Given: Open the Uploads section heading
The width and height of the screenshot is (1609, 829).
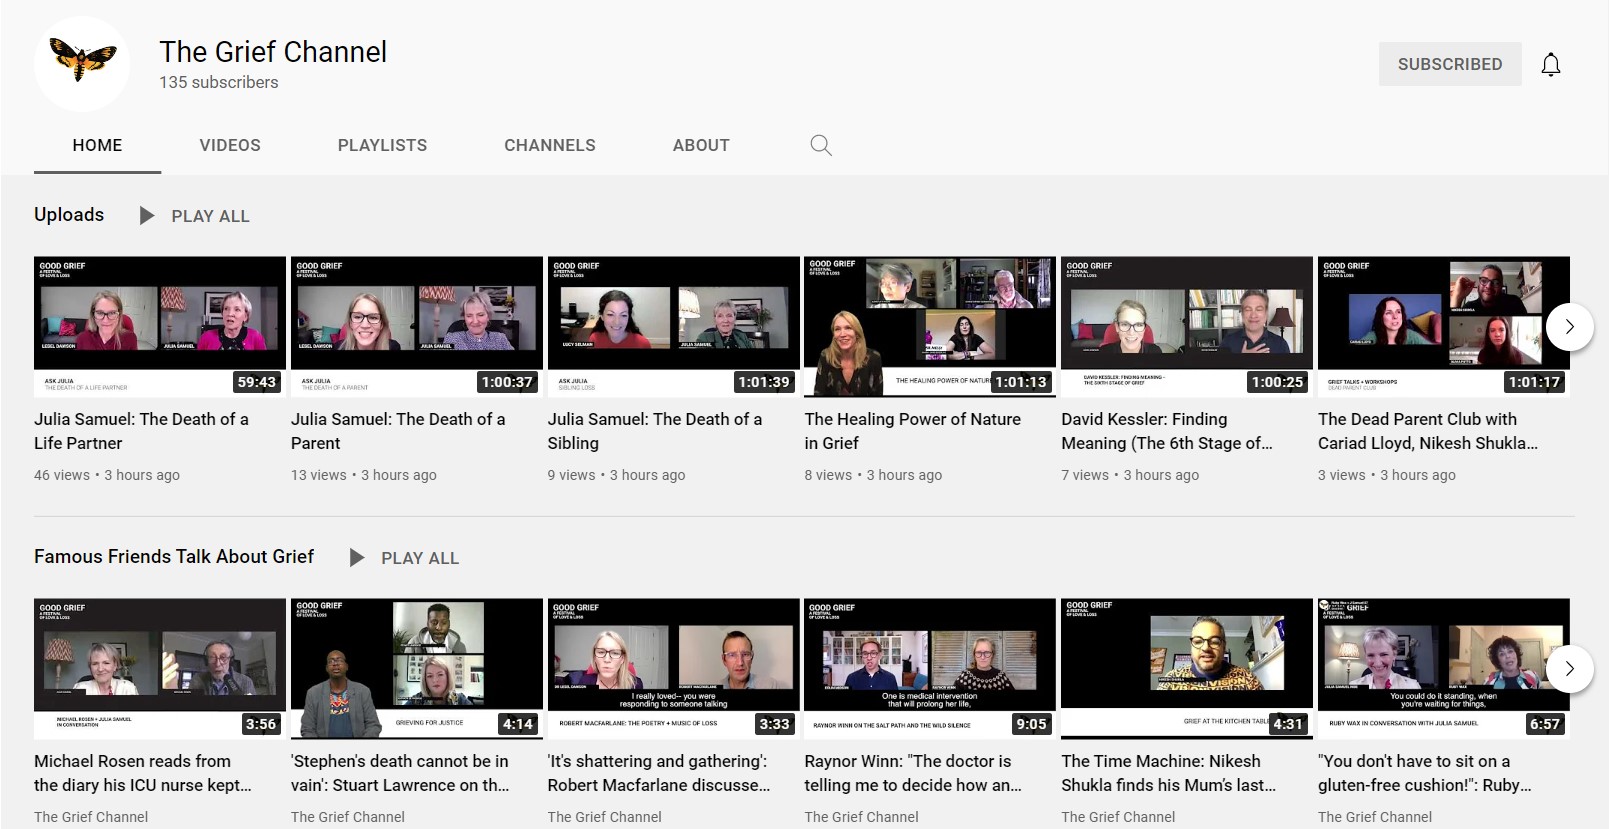Looking at the screenshot, I should [x=69, y=215].
